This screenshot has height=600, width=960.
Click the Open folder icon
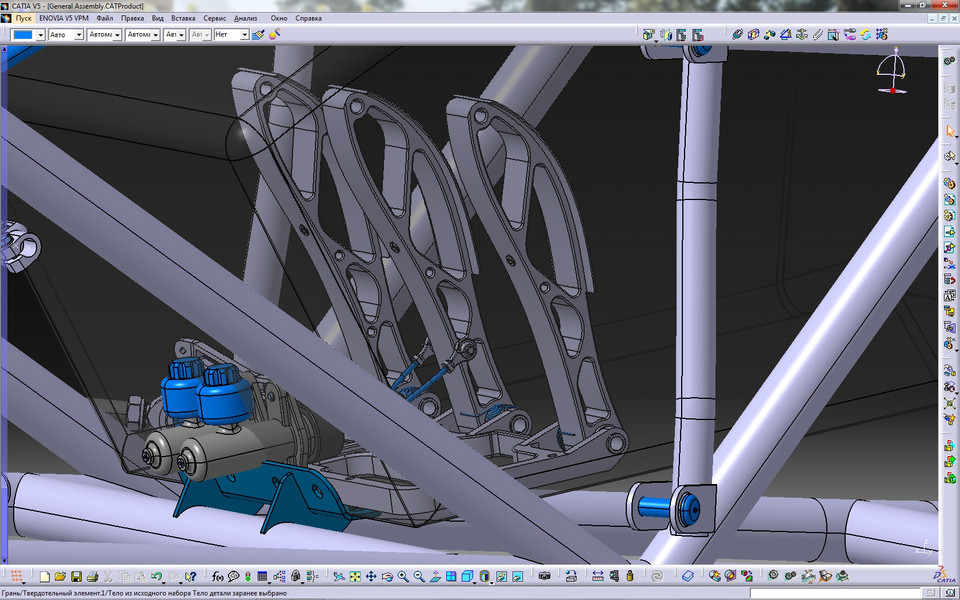60,577
